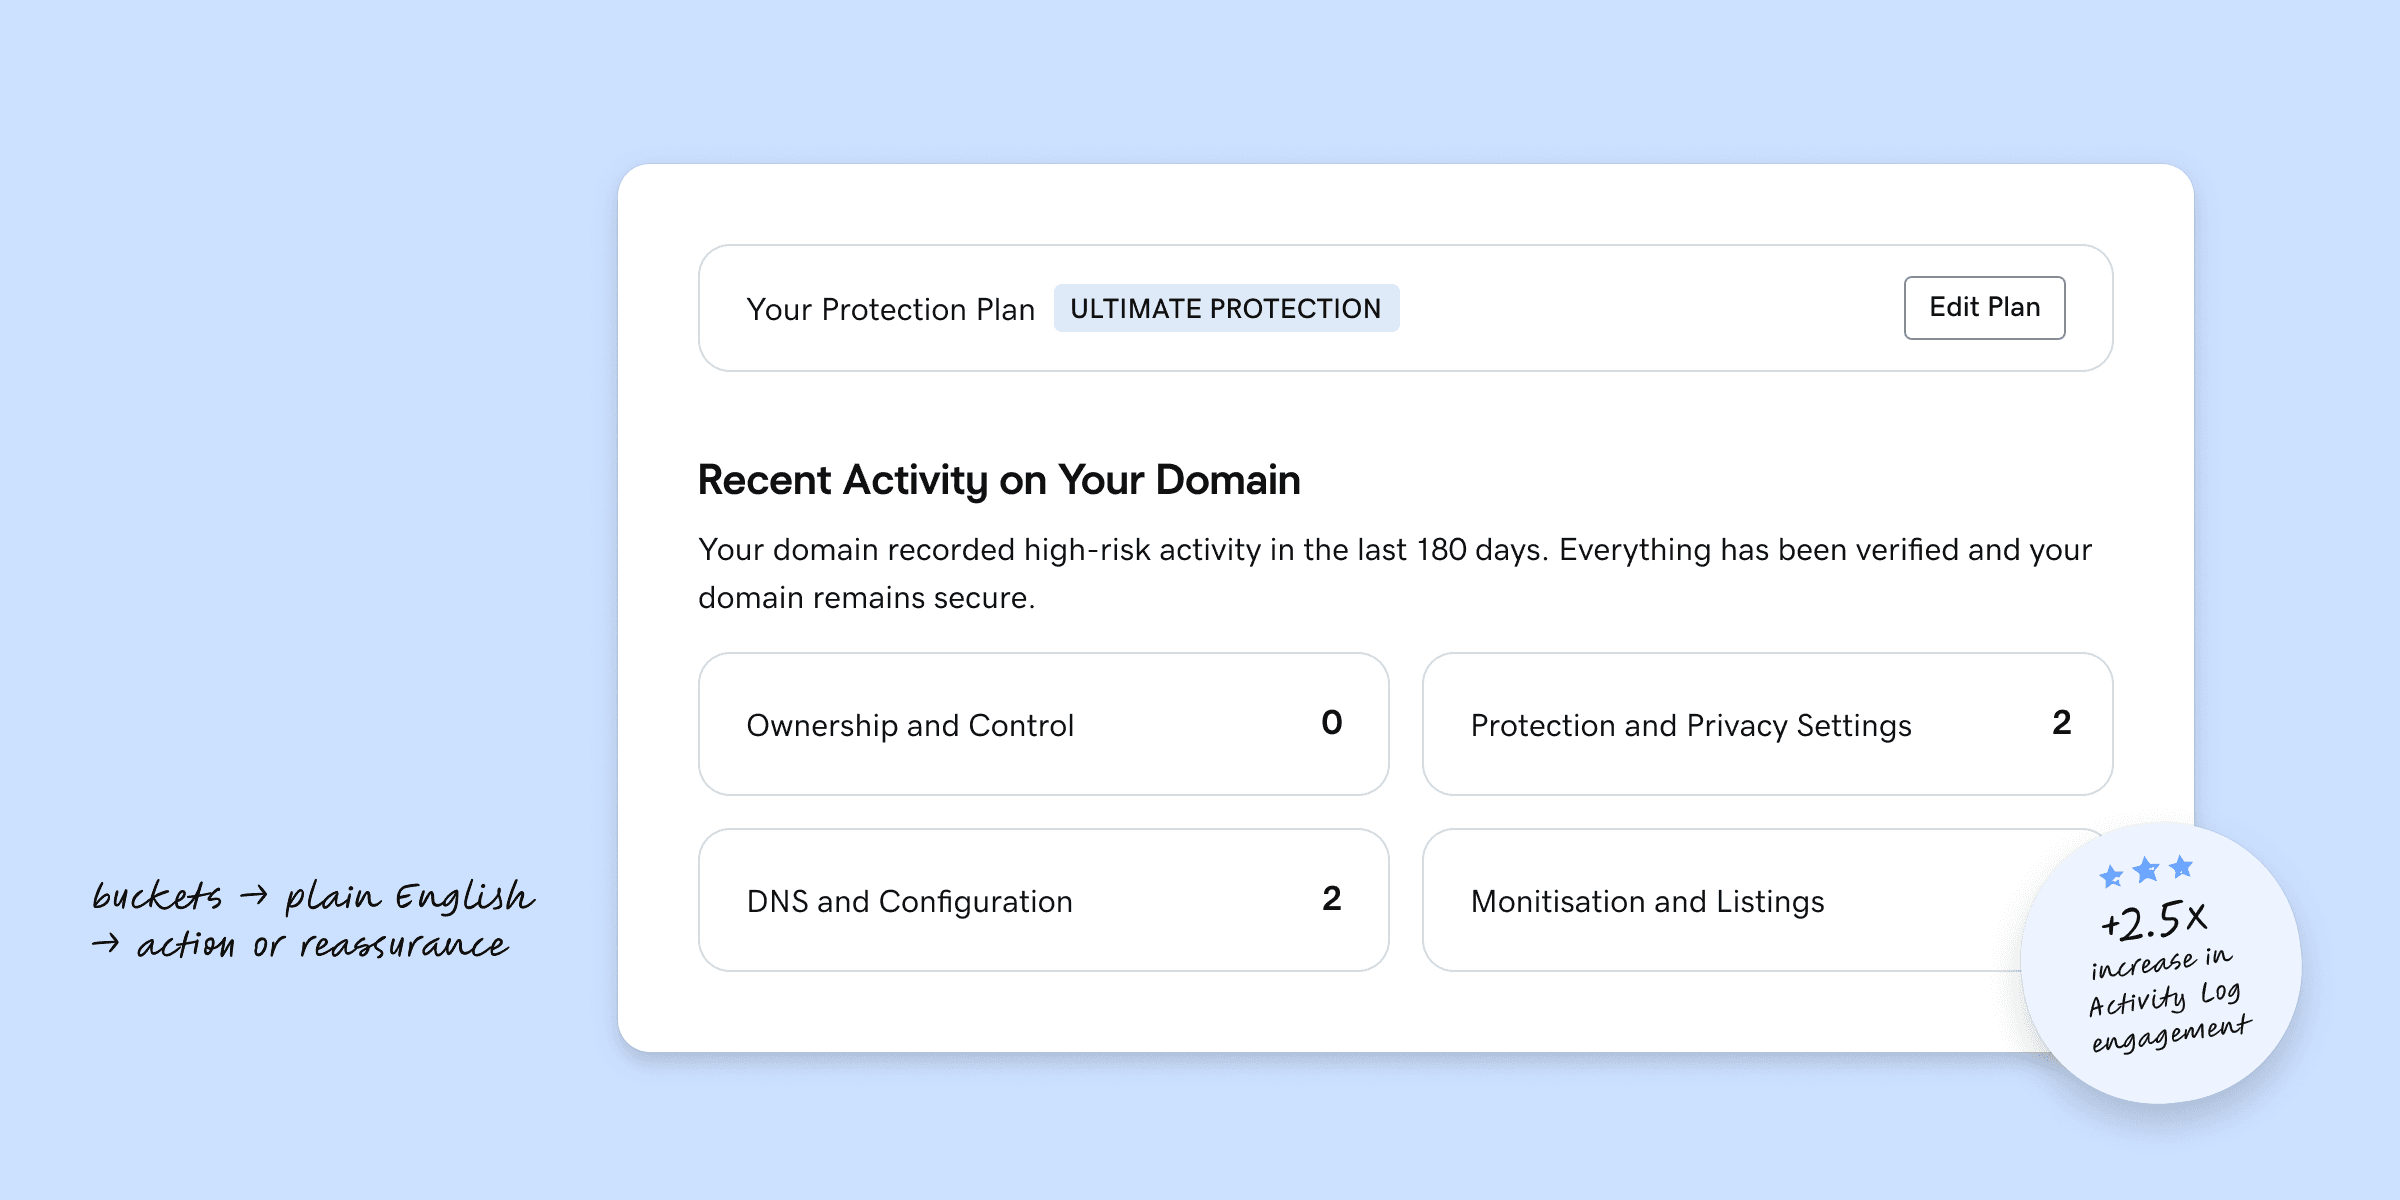Click the arrow before 'action or reassurance'

(105, 943)
